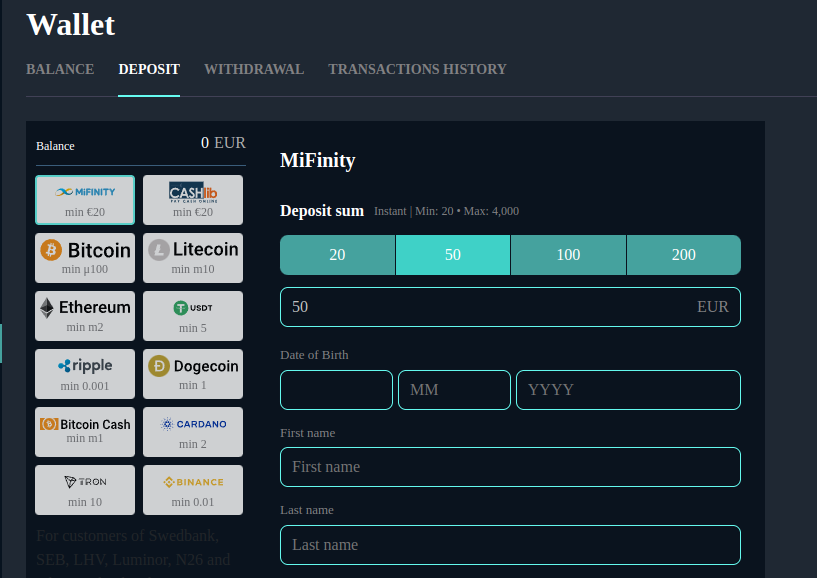Screen dimensions: 817x578
Task: Focus the birth year YYYY field
Action: [x=628, y=390]
